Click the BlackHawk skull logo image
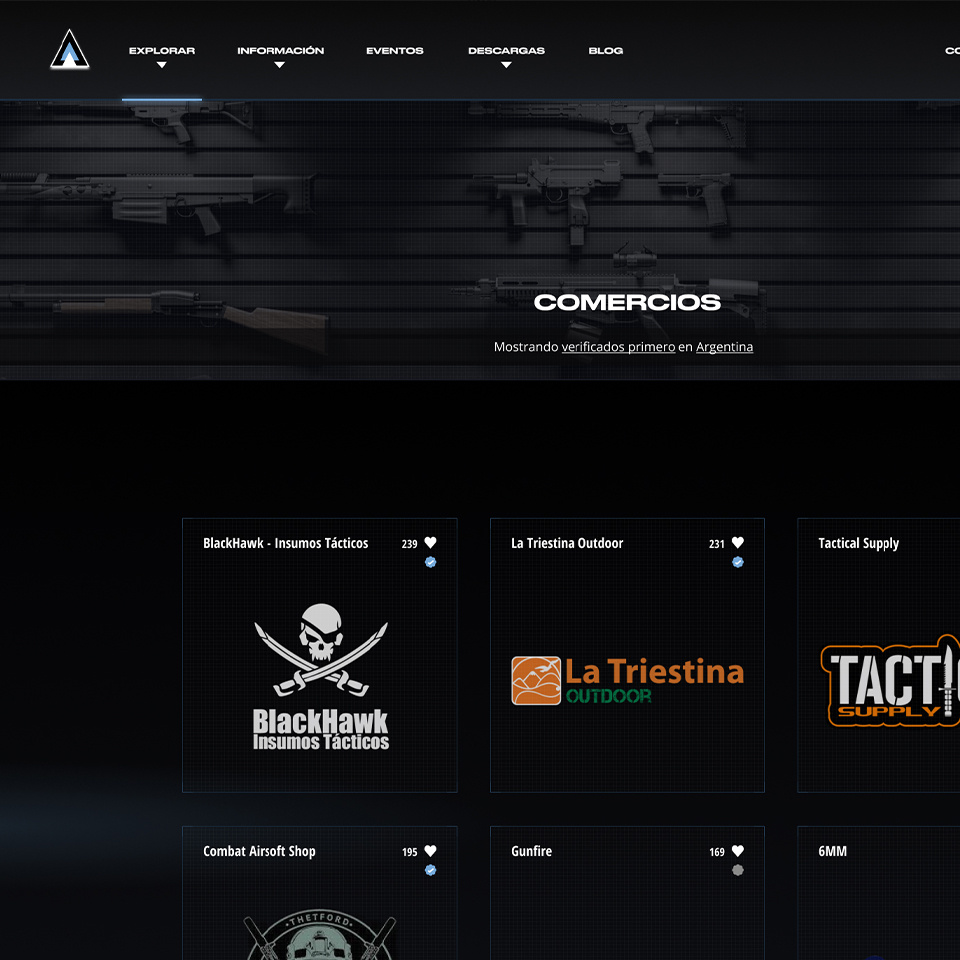 (321, 677)
